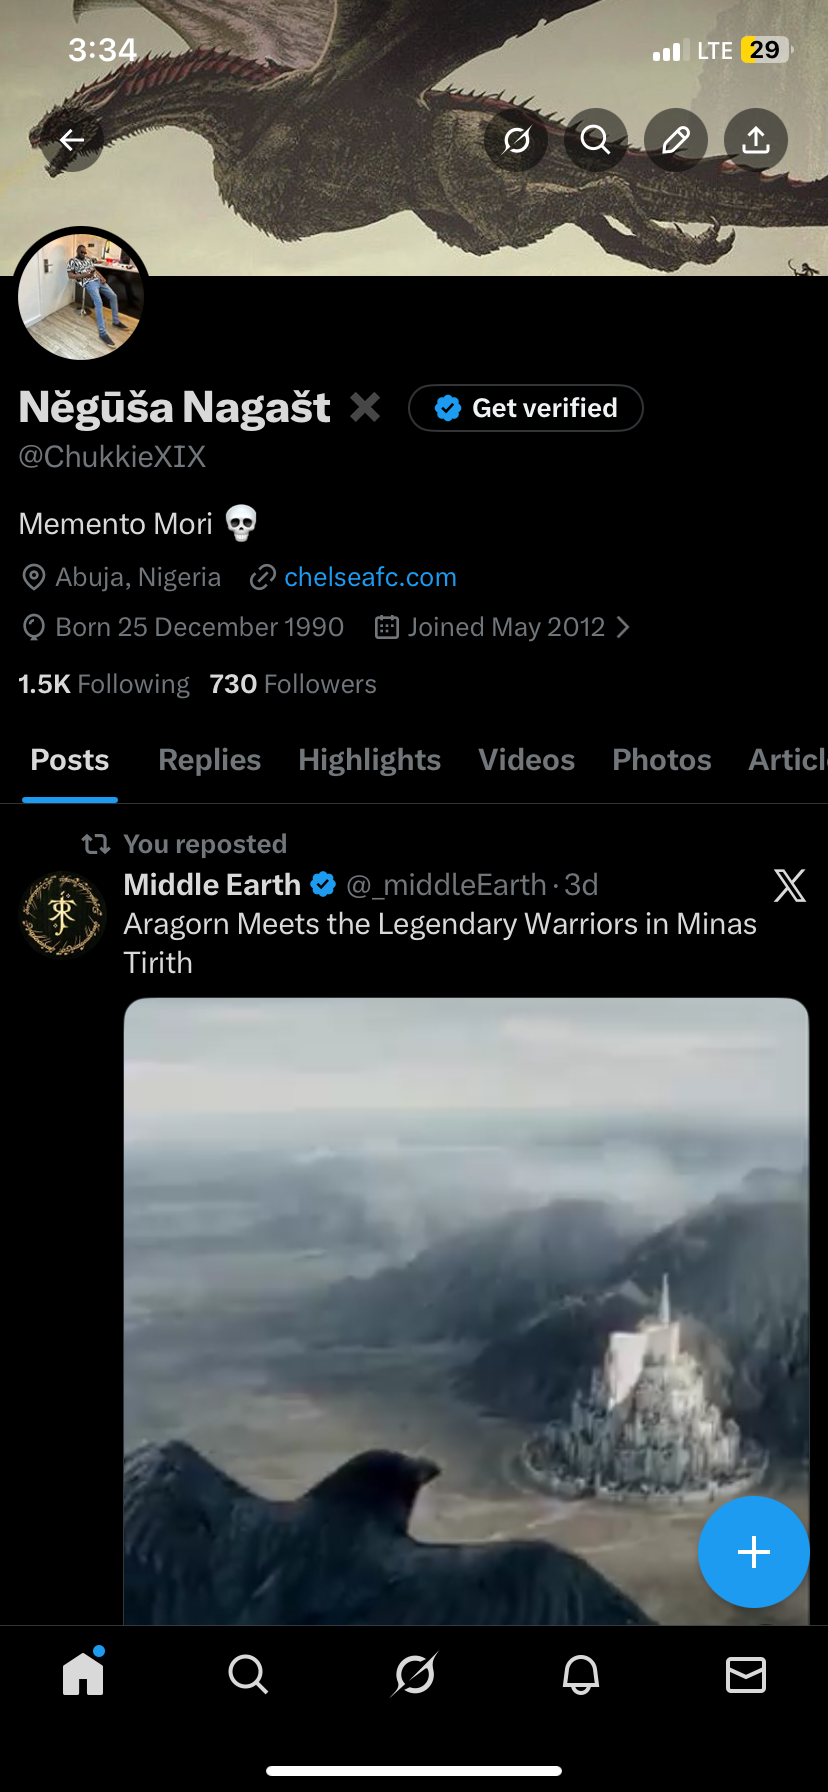Open the notifications bell

coord(581,1673)
